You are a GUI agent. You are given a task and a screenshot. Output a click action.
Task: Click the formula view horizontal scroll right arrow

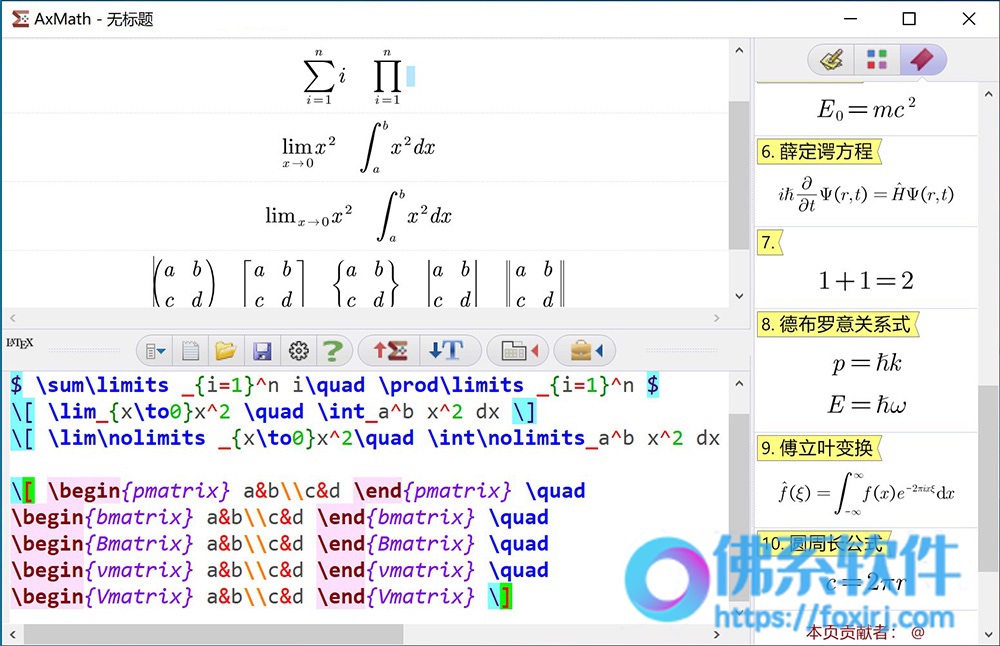[717, 318]
